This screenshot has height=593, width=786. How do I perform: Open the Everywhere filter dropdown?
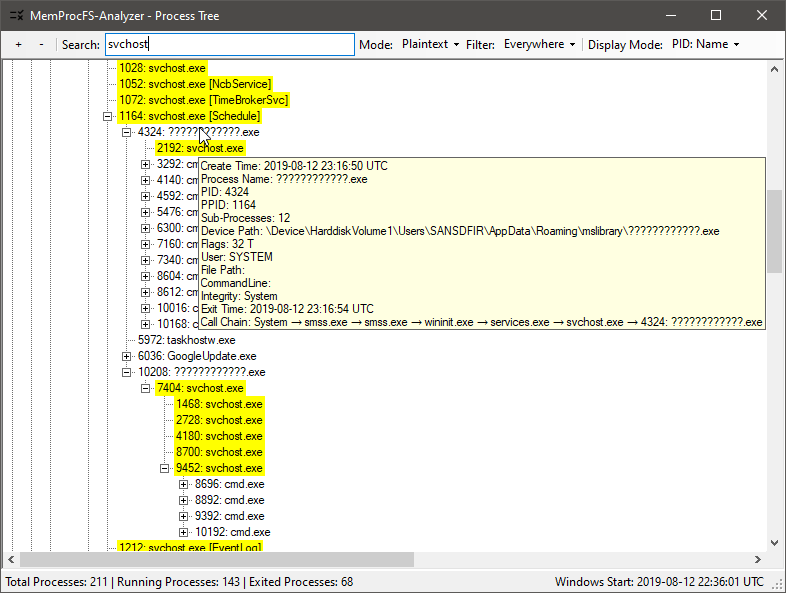pos(540,45)
